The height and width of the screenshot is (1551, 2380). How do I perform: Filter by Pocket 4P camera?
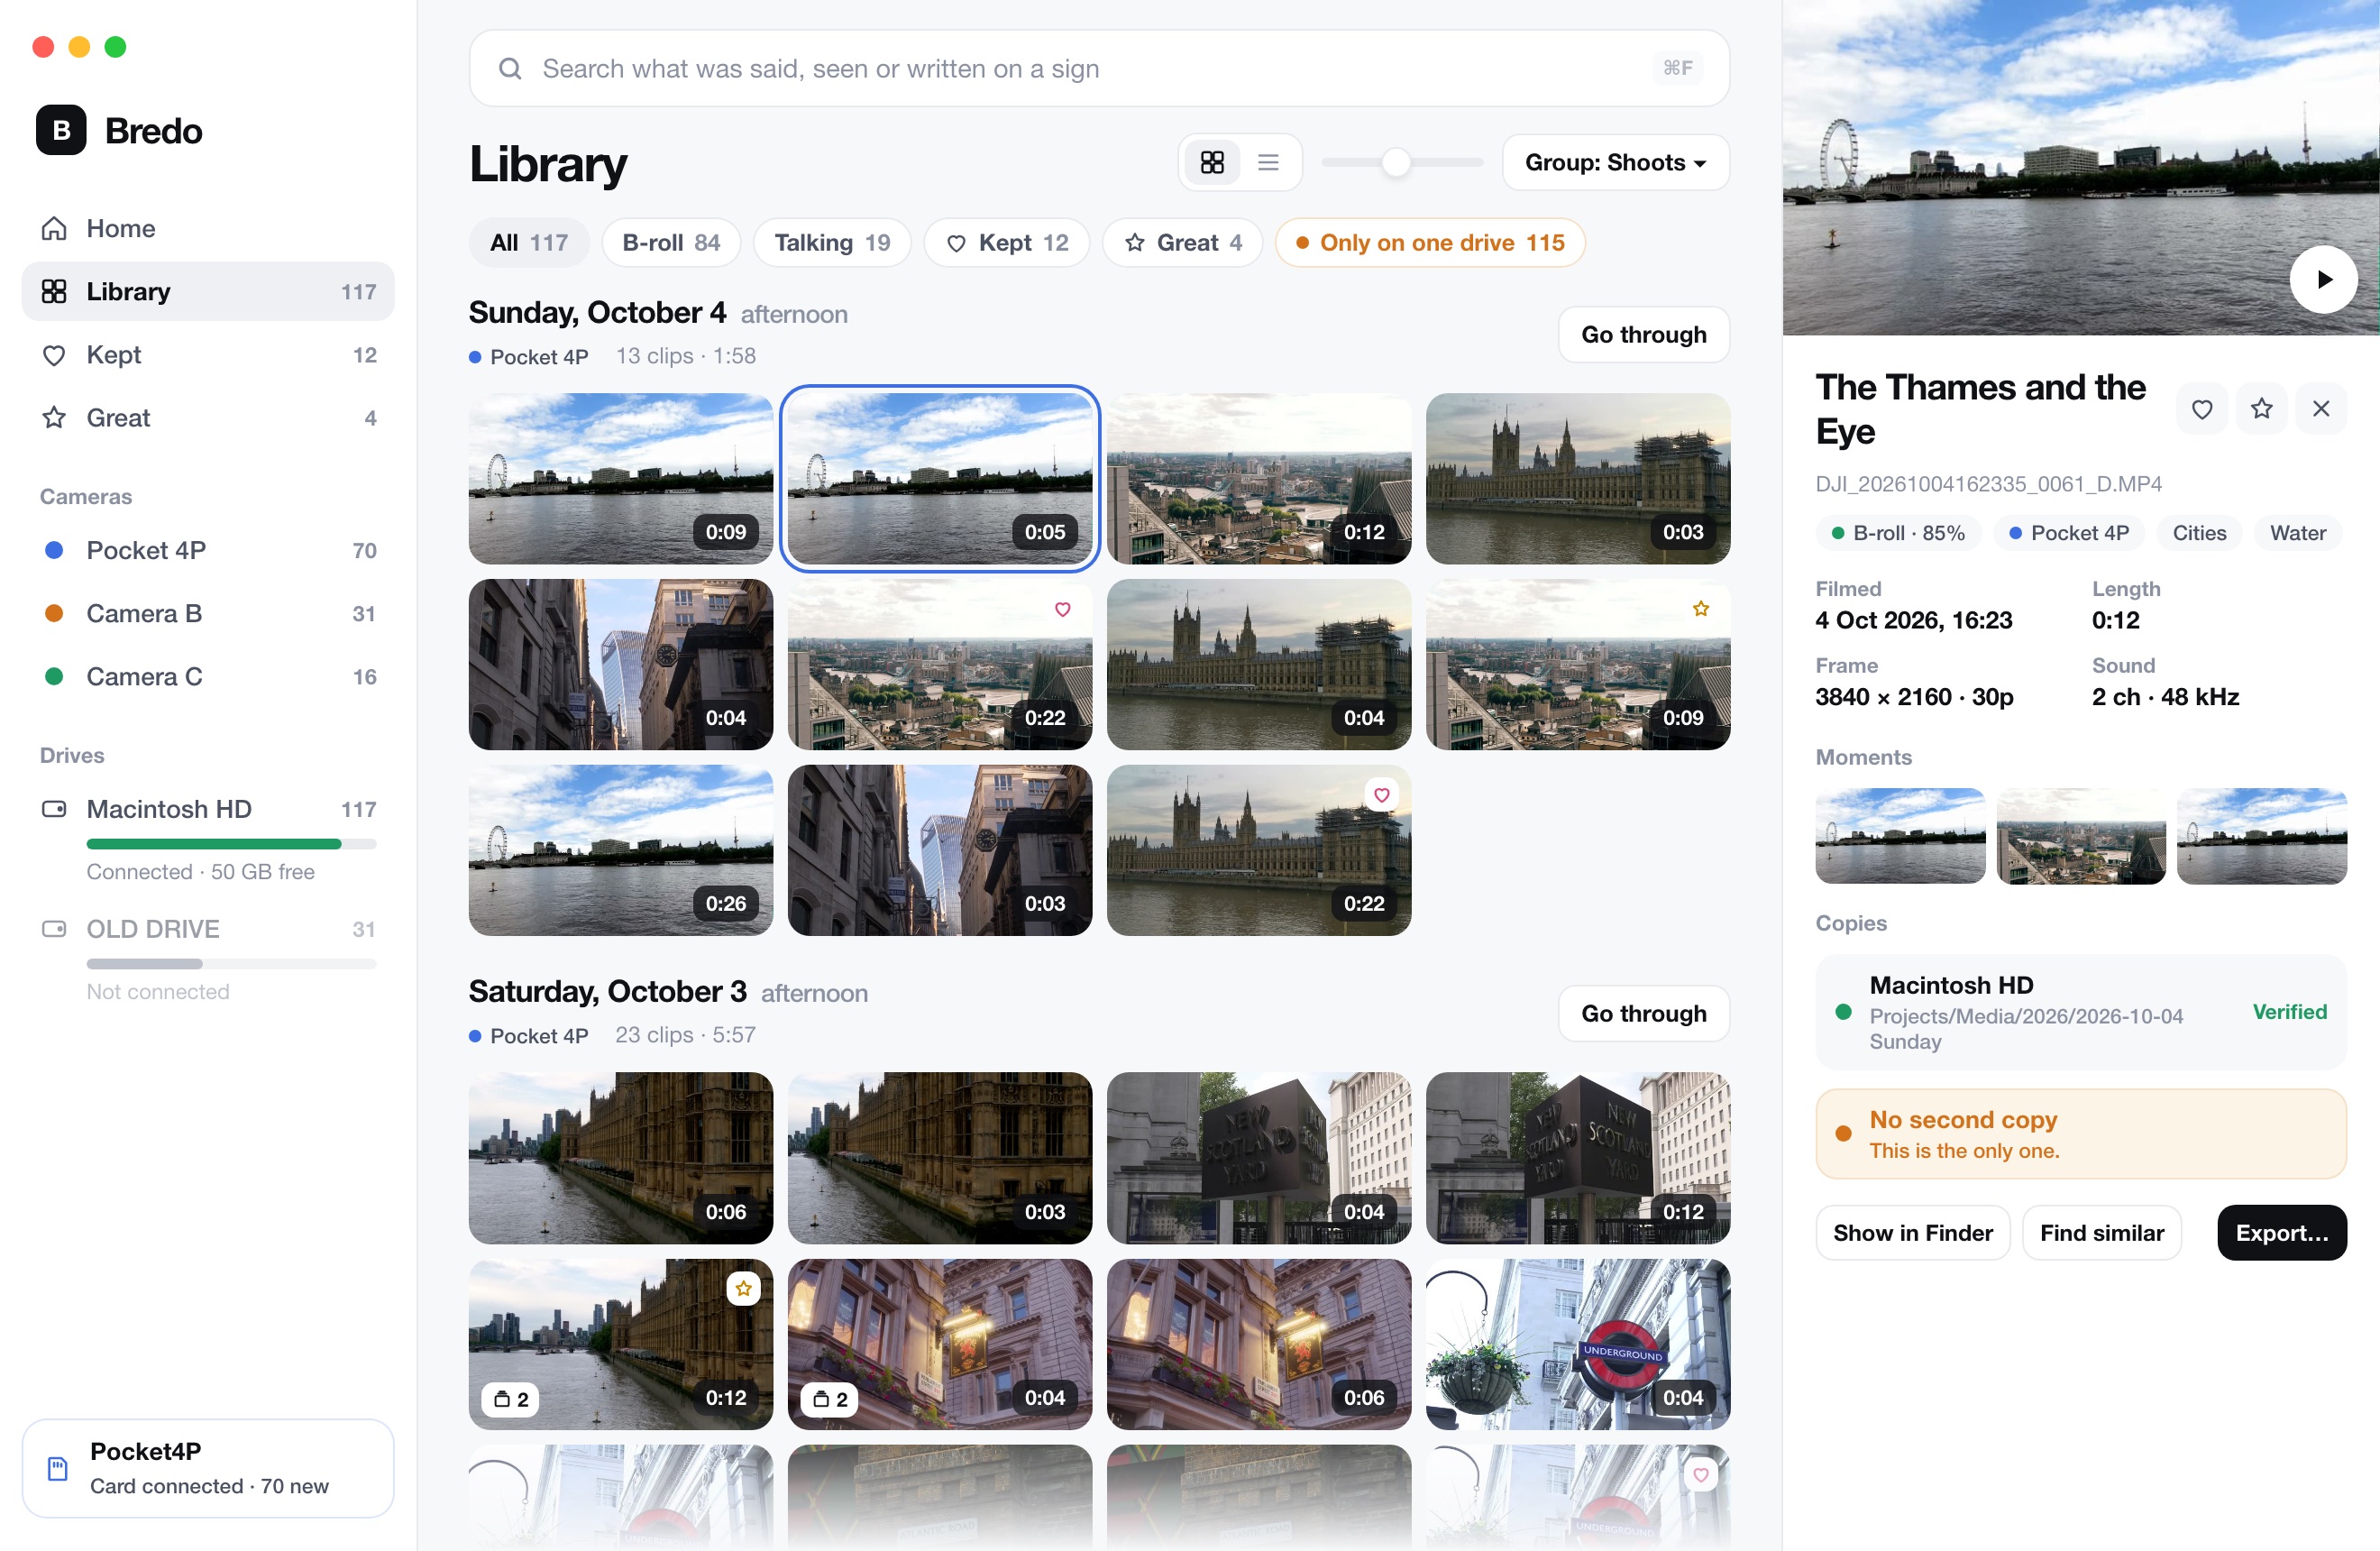208,550
